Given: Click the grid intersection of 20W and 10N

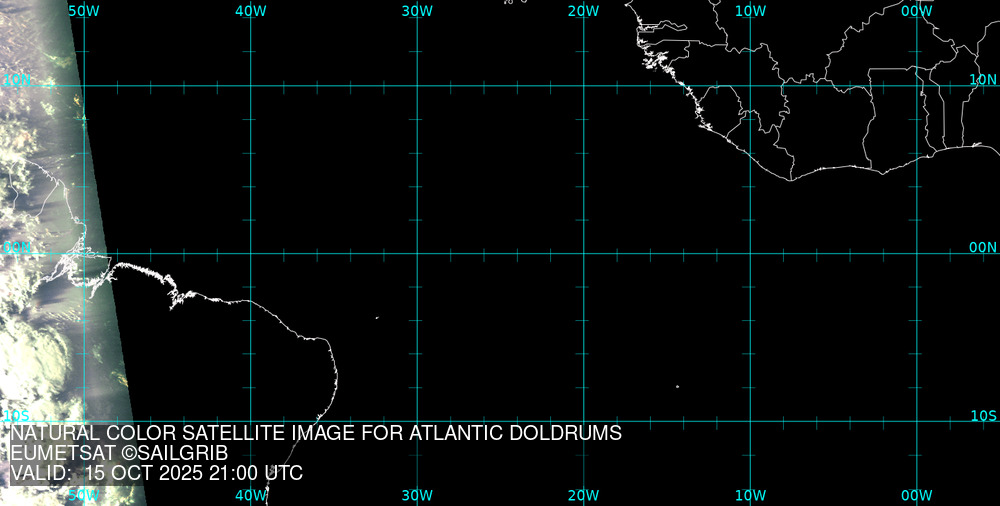Looking at the screenshot, I should pos(583,86).
